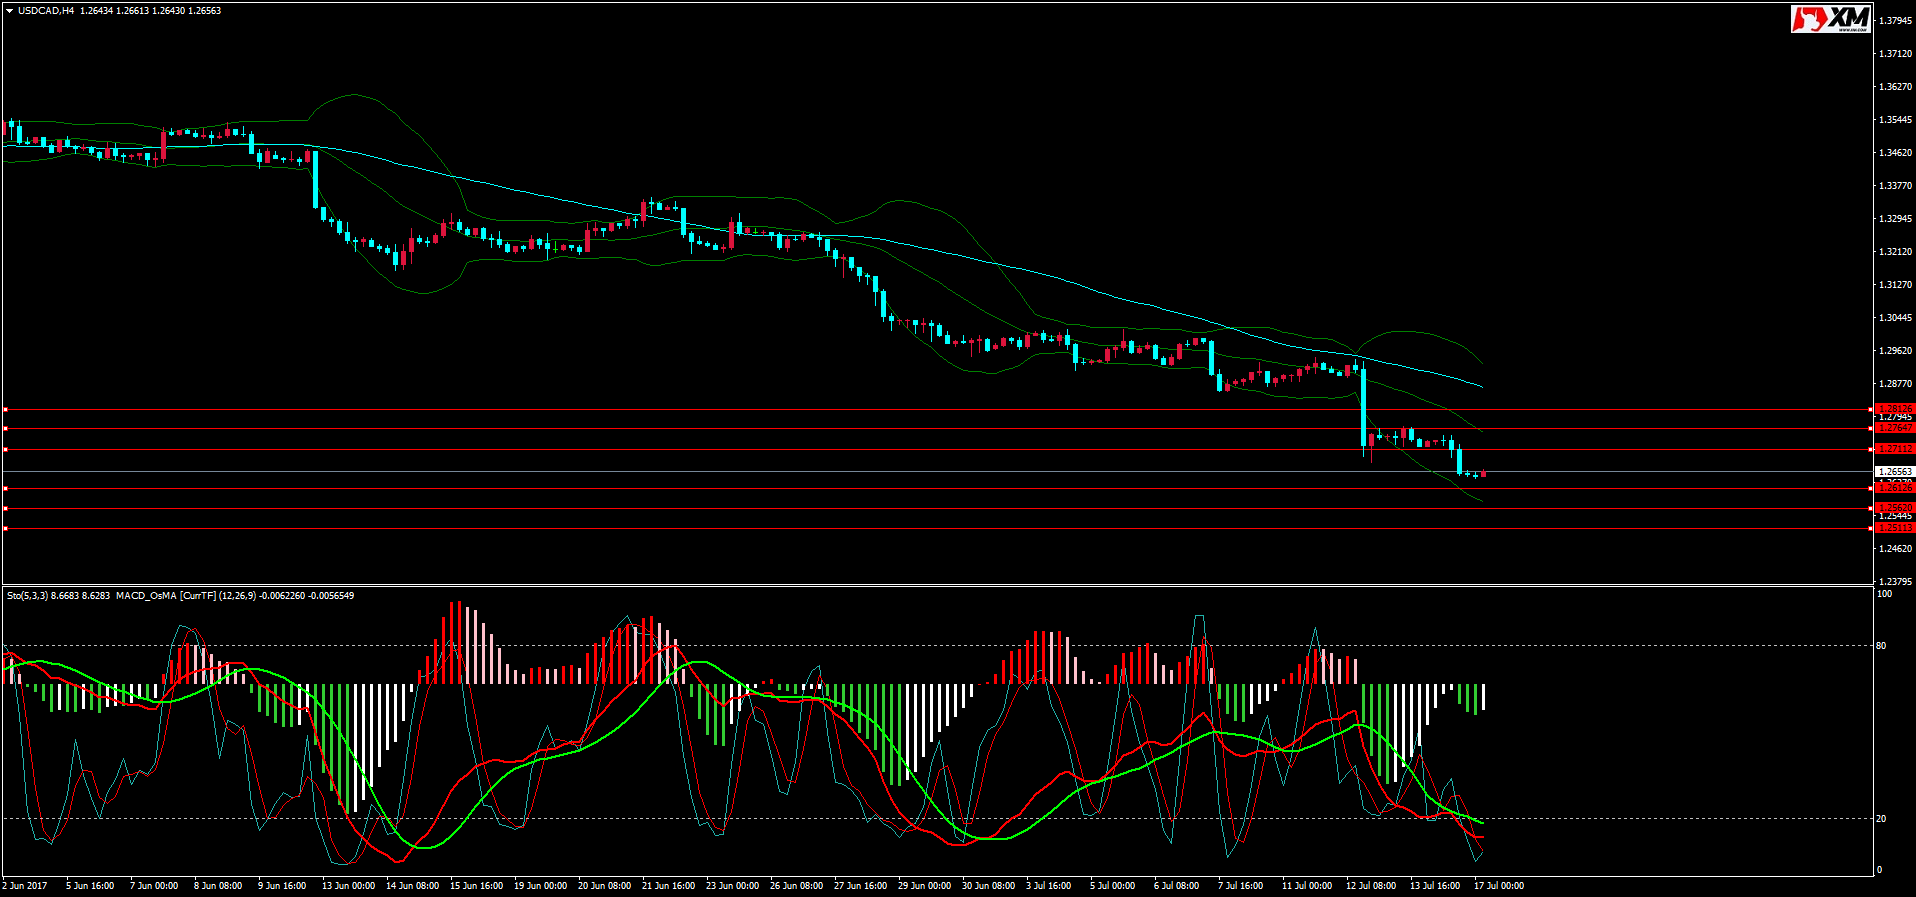The image size is (1916, 897).
Task: Click the oscillator scale value 80
Action: coord(1881,646)
